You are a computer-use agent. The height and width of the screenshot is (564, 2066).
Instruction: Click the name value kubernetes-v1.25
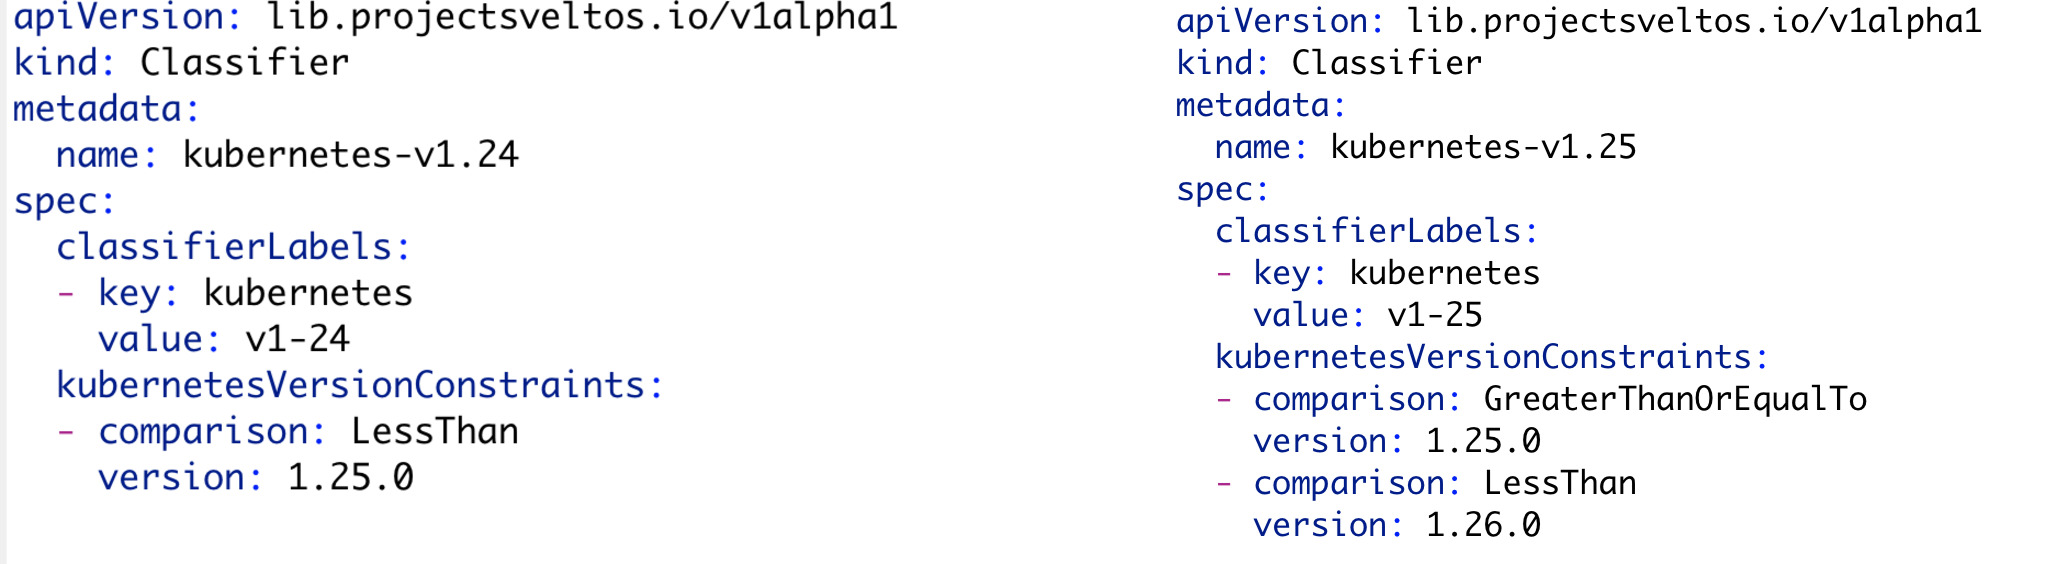tap(1483, 148)
